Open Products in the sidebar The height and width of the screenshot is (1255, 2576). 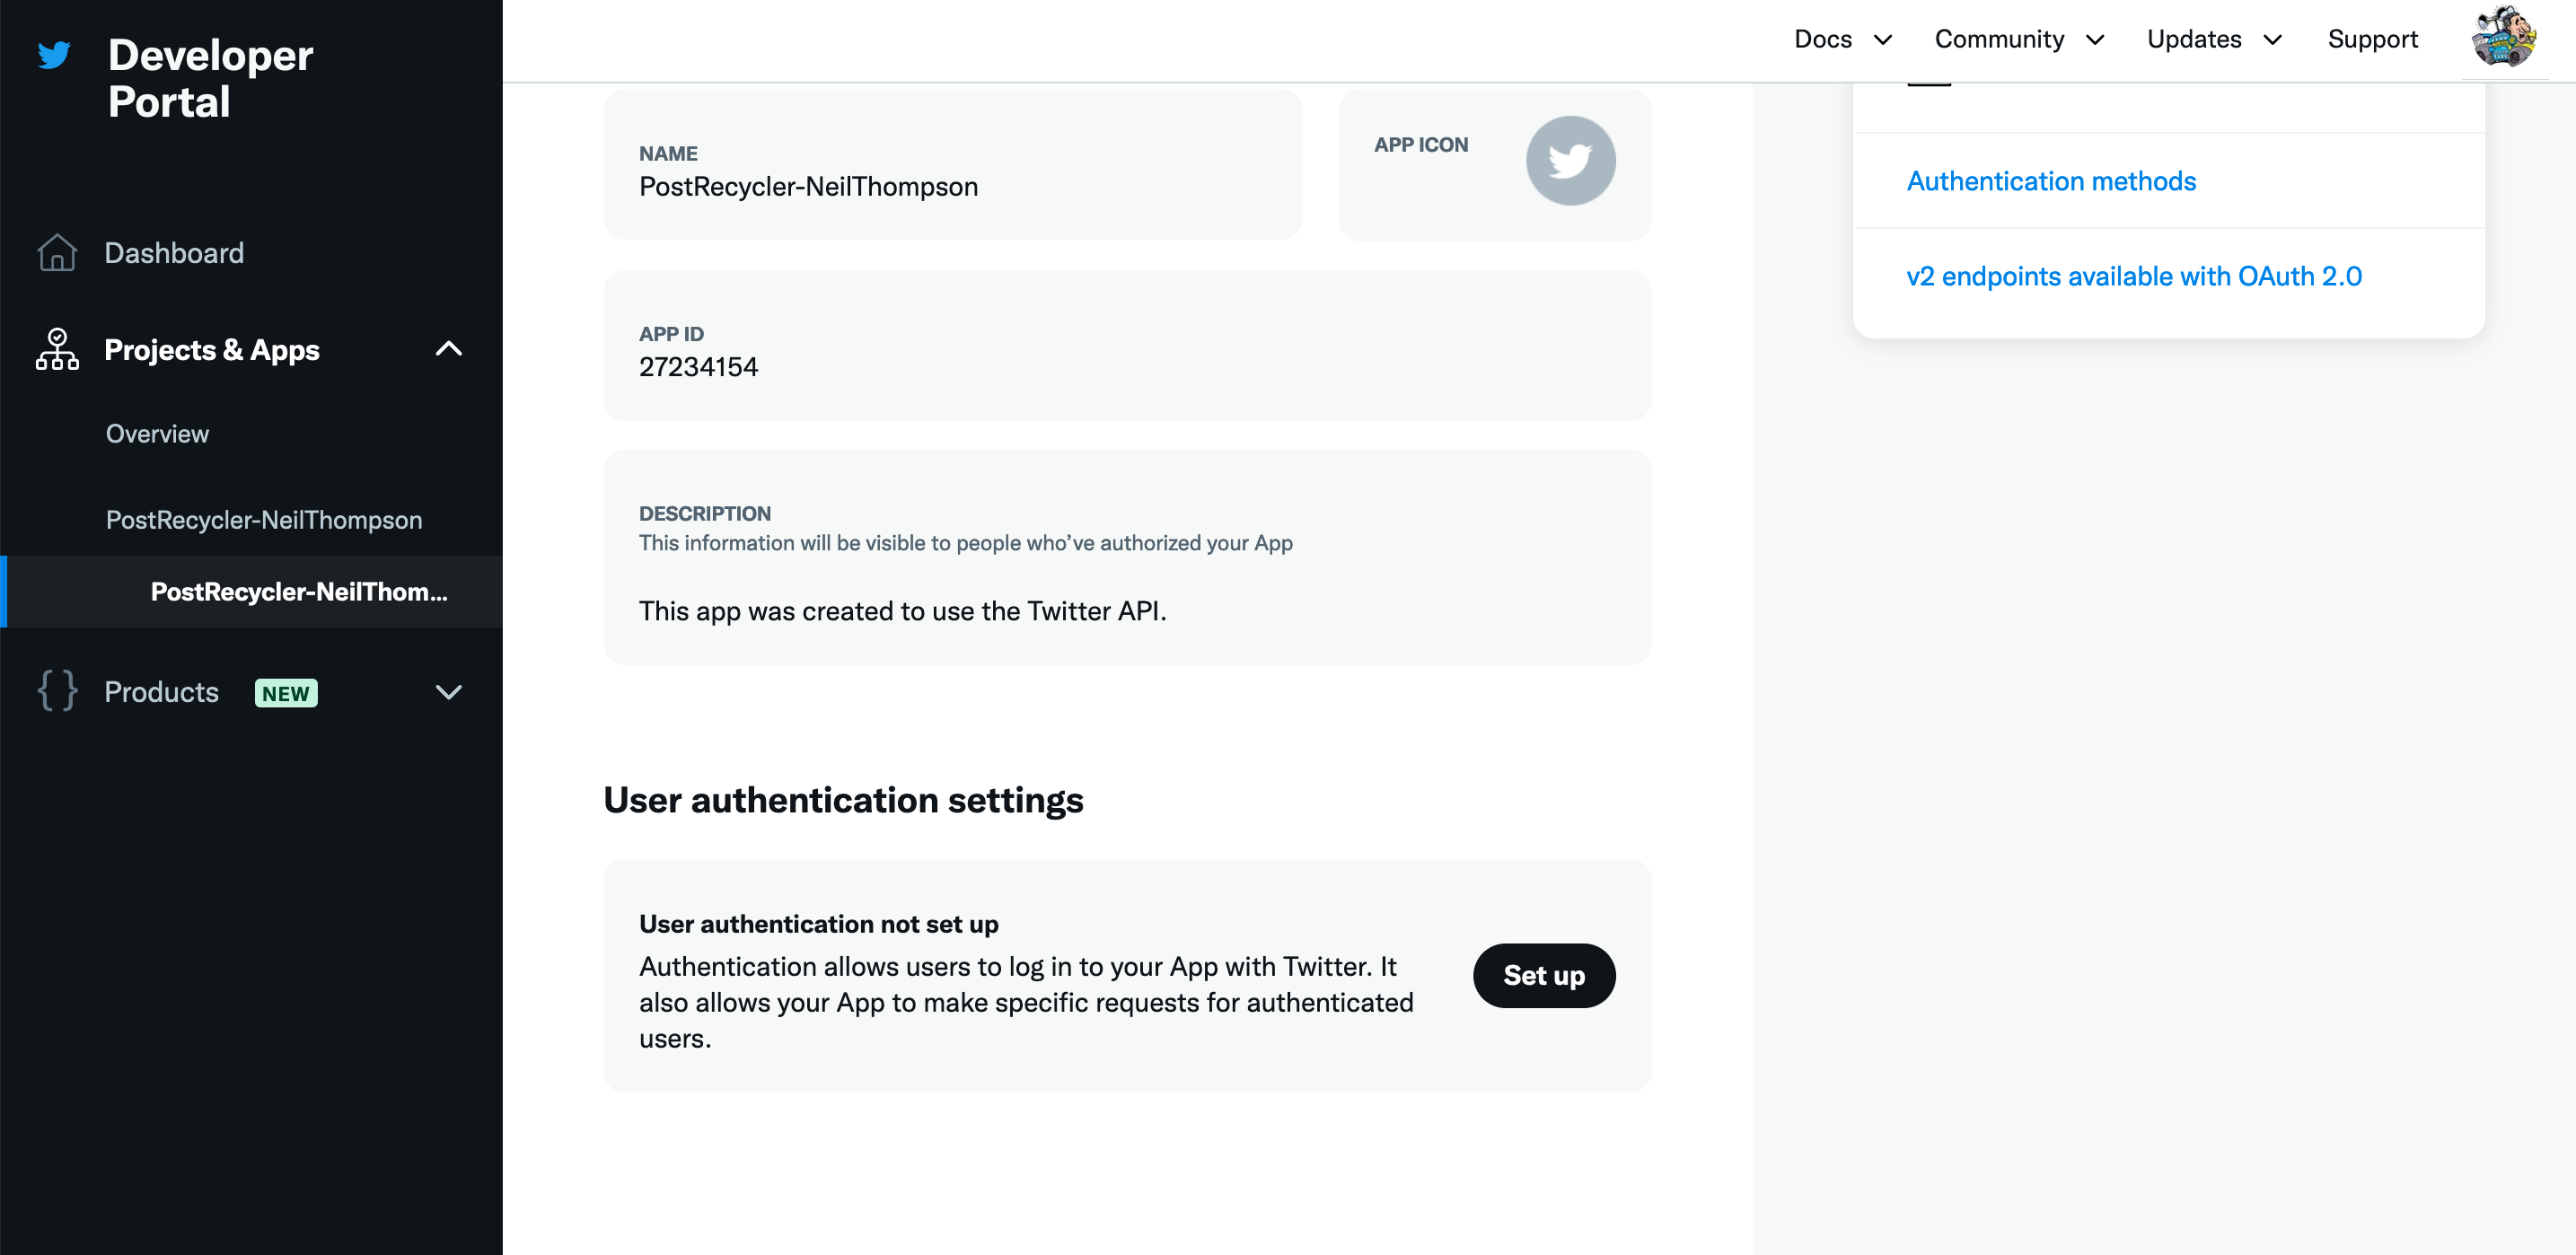[161, 692]
